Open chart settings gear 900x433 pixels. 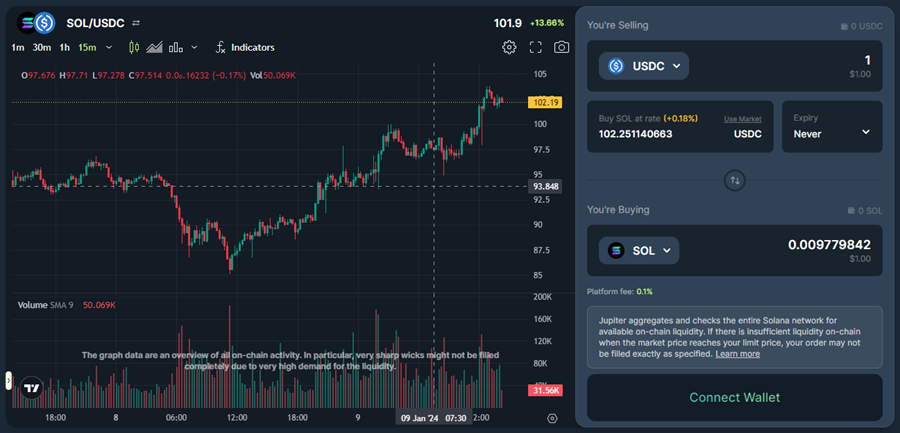tap(509, 47)
